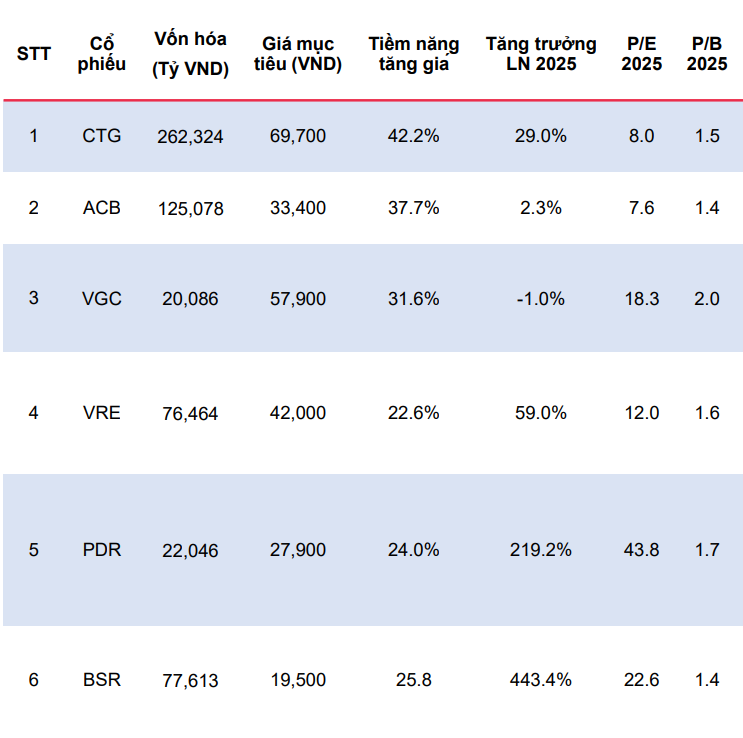Click the VGC stock symbol
This screenshot has height=738, width=743.
point(101,299)
